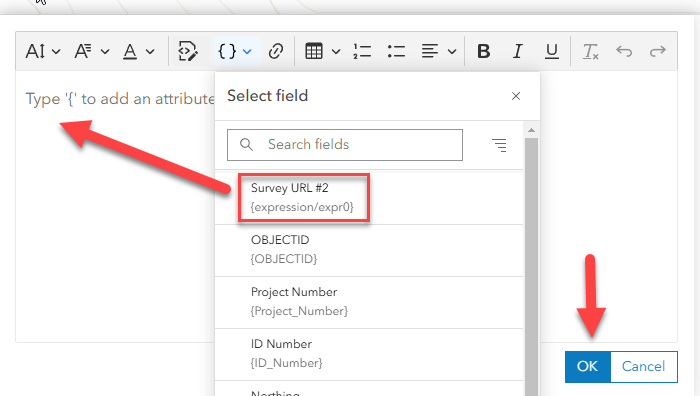Undo the last edit
700x396 pixels.
[x=624, y=51]
